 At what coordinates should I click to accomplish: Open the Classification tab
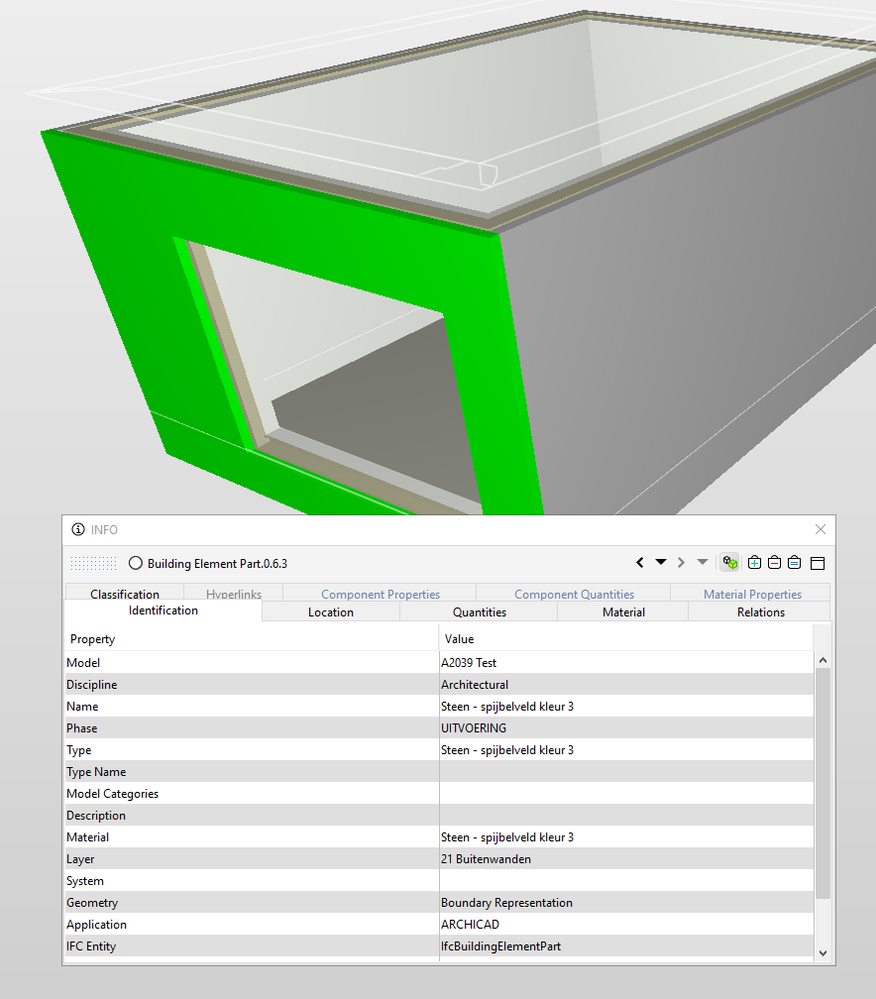tap(123, 593)
